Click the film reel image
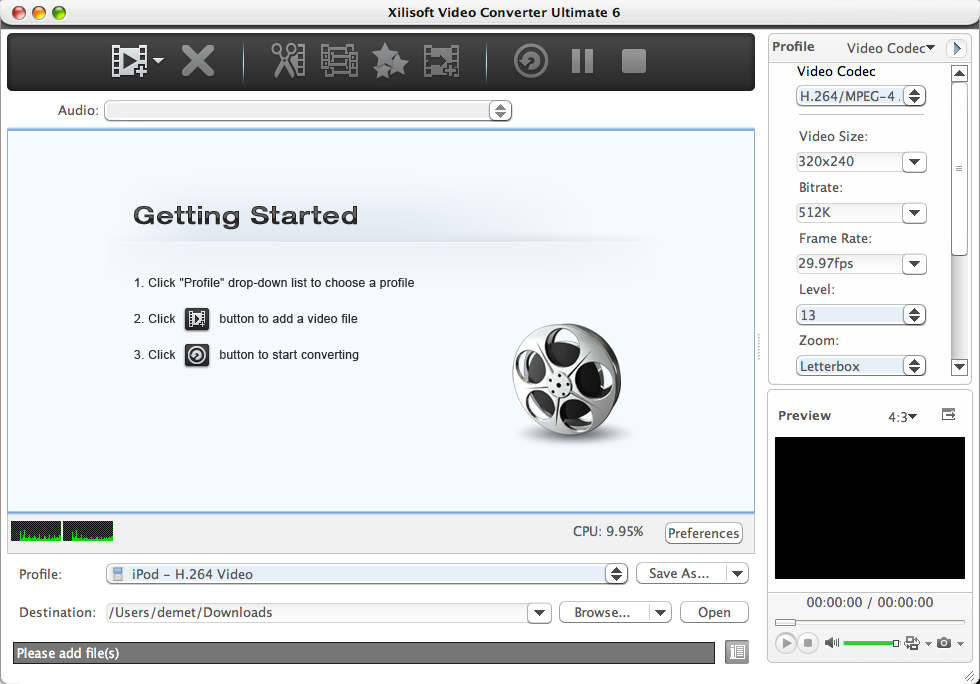Image resolution: width=980 pixels, height=684 pixels. (x=568, y=380)
